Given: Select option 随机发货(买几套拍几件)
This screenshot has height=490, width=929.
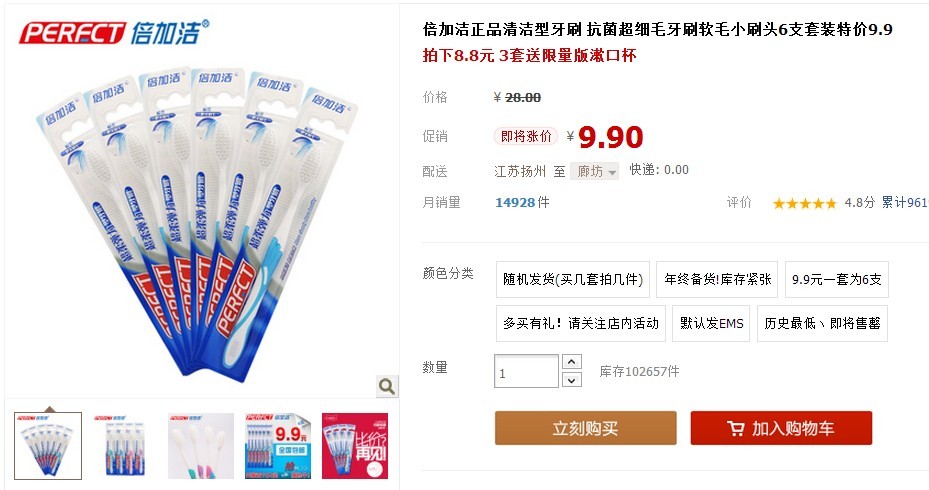Looking at the screenshot, I should pyautogui.click(x=572, y=279).
